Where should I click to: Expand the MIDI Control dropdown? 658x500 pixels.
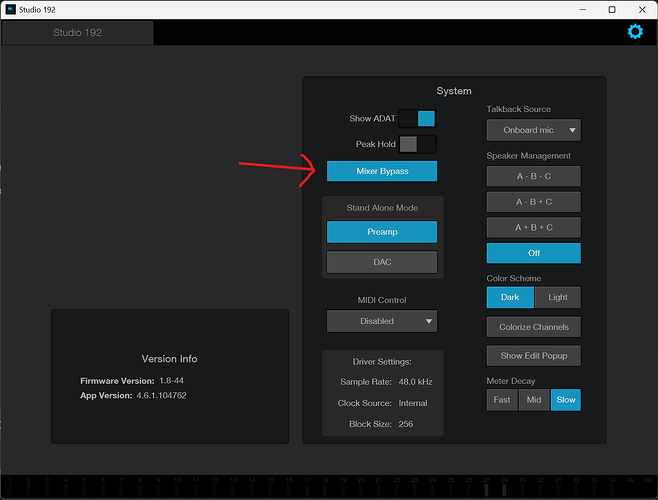pos(381,321)
